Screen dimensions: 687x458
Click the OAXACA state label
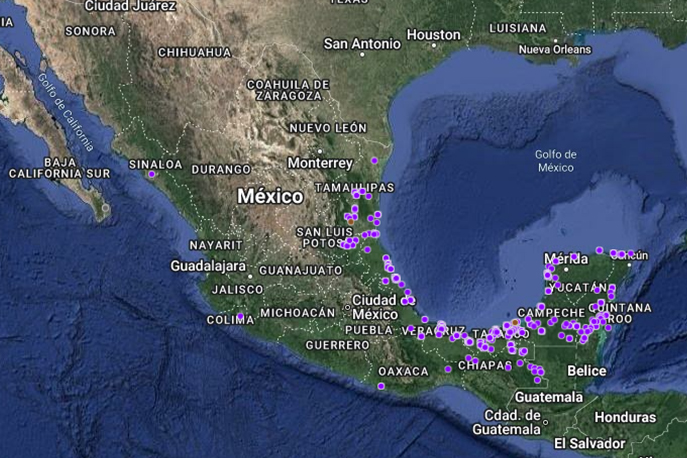(x=404, y=371)
